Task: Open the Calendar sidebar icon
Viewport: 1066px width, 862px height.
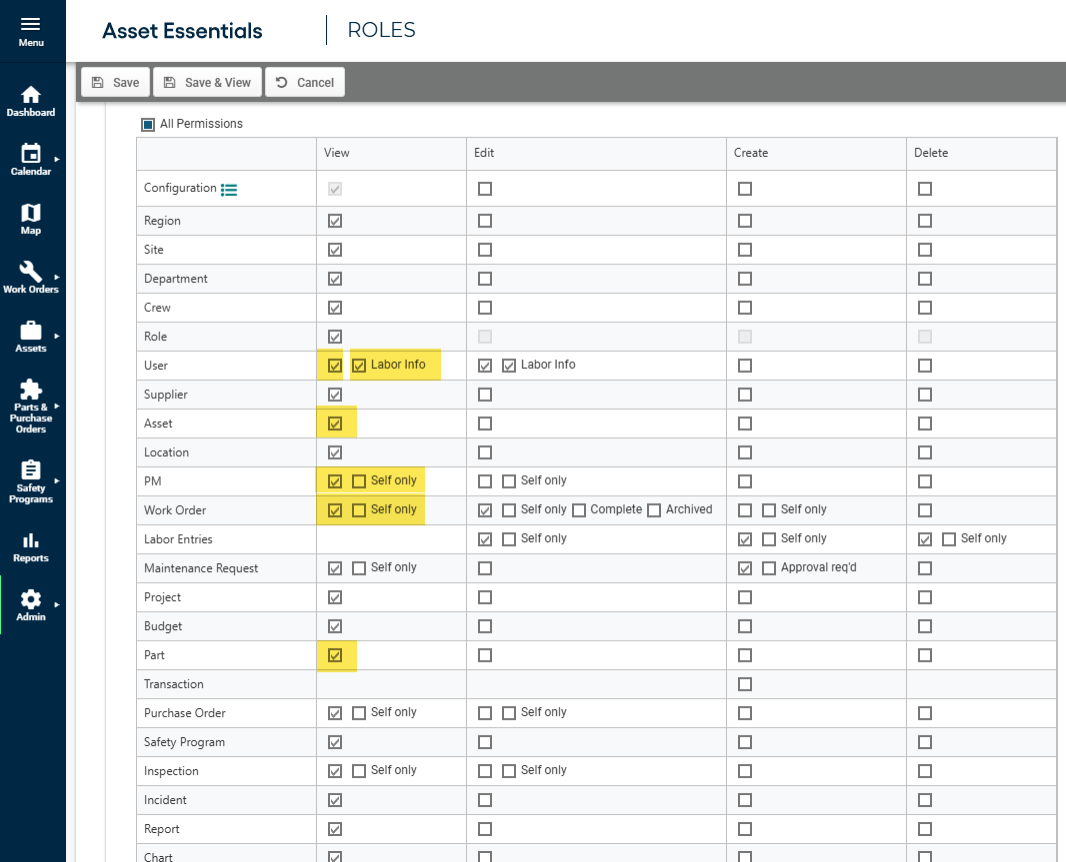Action: 31,153
